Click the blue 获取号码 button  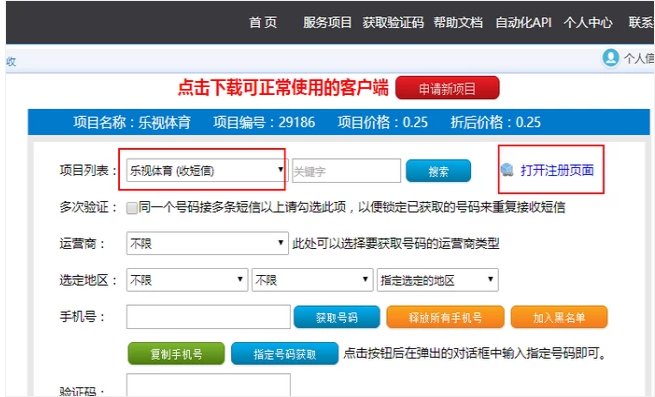337,317
